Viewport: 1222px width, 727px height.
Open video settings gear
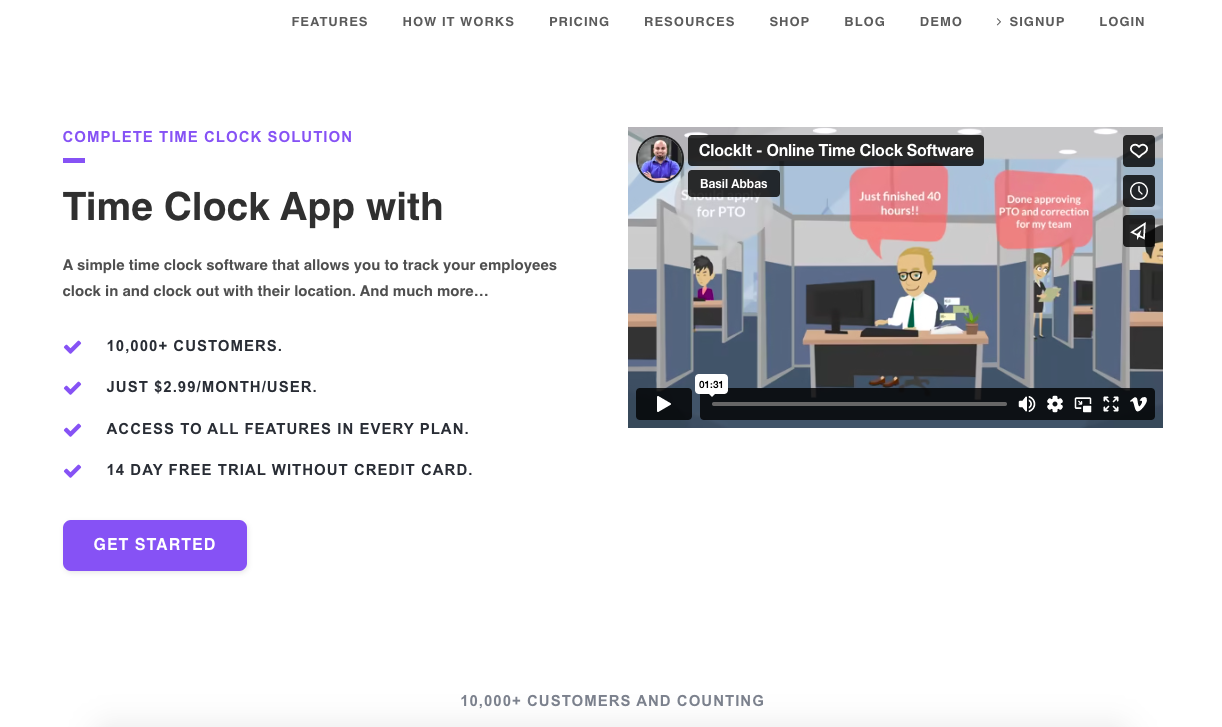1055,404
